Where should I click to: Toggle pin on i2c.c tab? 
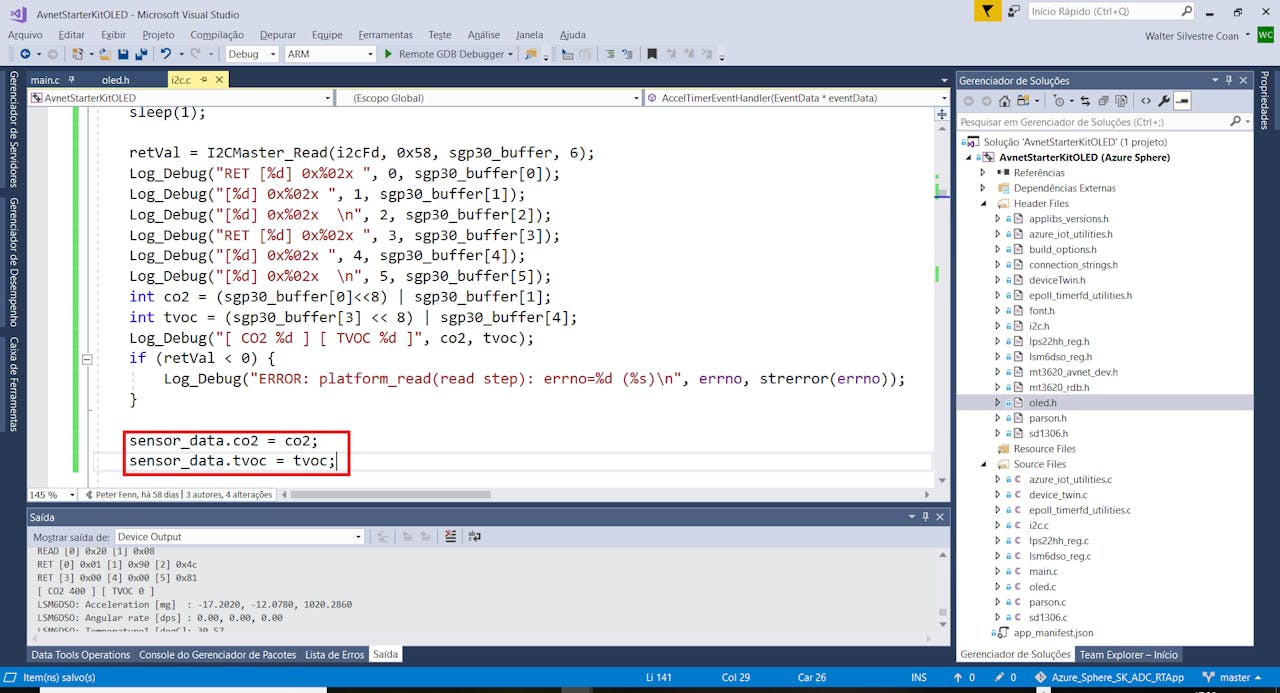tap(203, 80)
